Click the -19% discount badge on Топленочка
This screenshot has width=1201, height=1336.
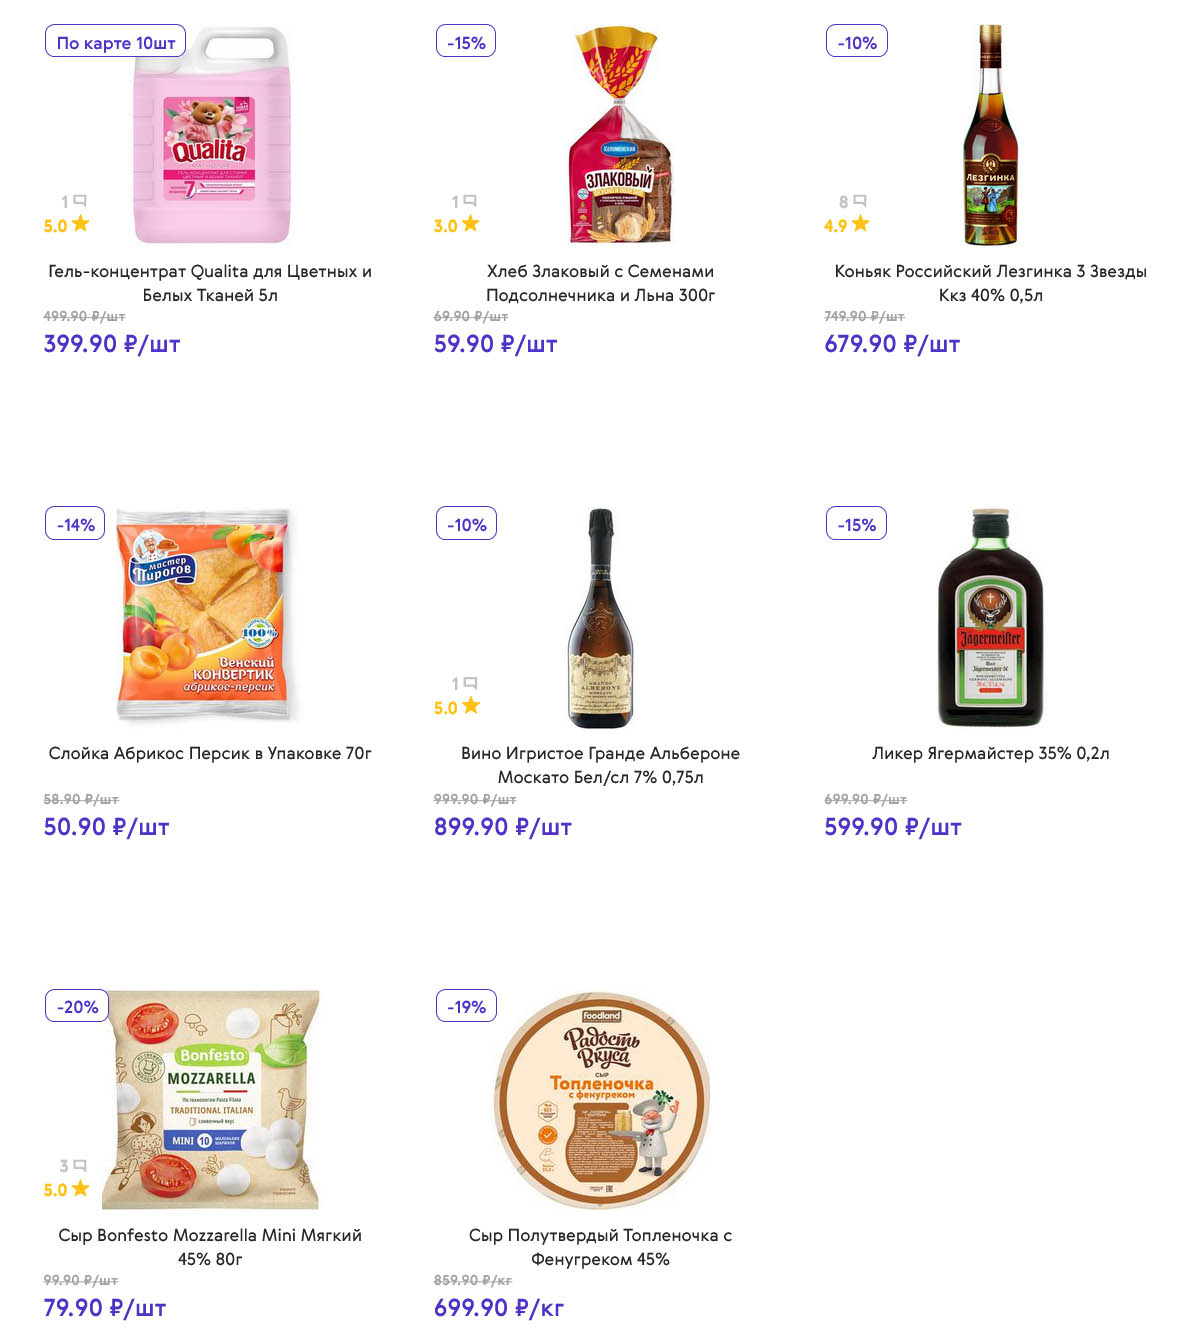click(x=466, y=1006)
